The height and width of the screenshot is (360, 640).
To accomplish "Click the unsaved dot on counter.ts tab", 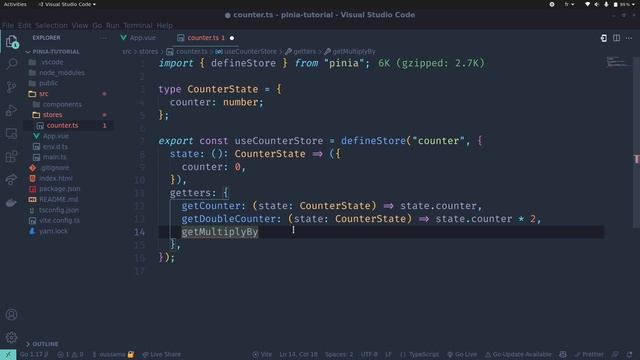I will (232, 38).
